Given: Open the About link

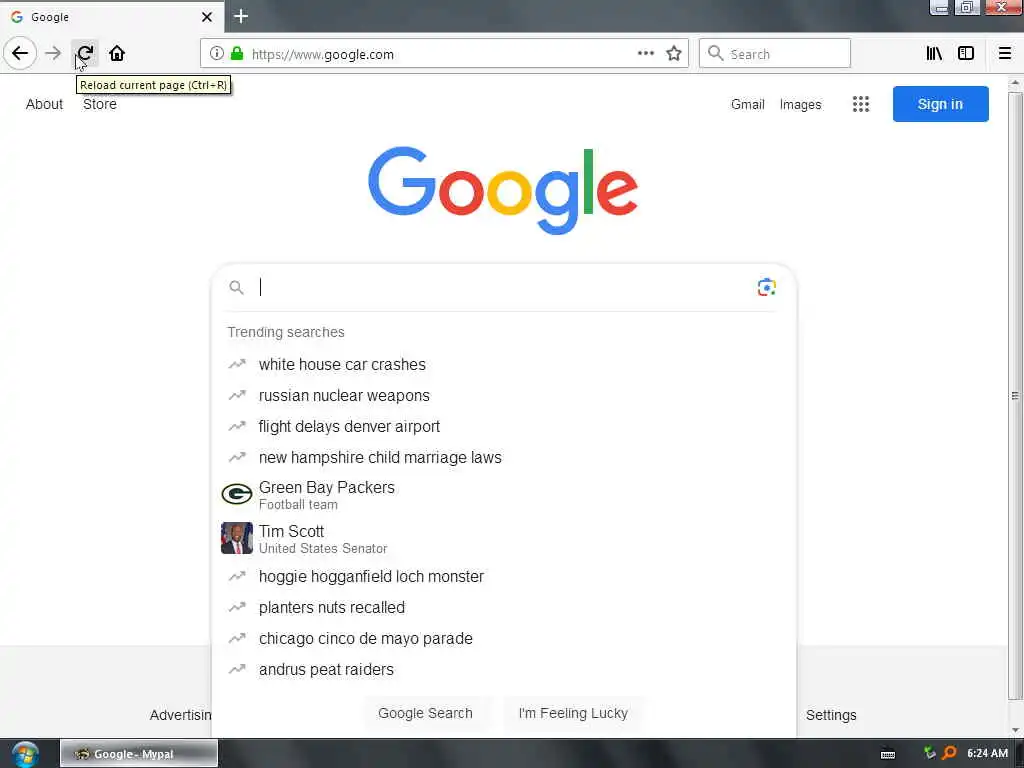Looking at the screenshot, I should 44,104.
